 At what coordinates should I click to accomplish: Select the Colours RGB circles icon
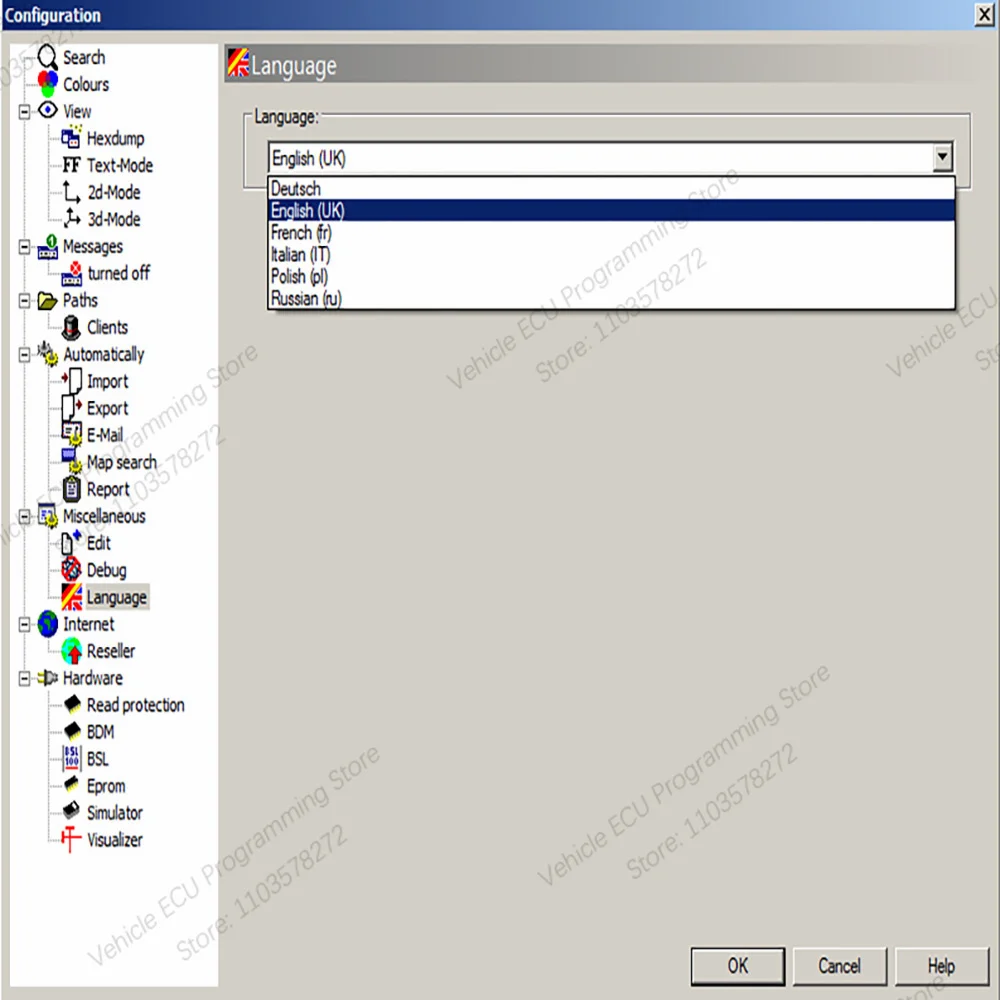(x=47, y=84)
